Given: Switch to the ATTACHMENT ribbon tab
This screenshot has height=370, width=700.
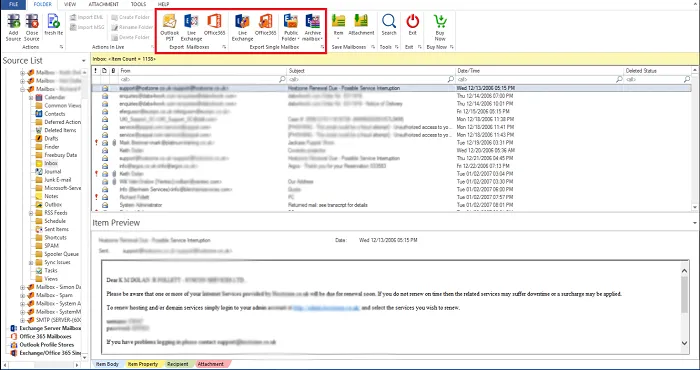Looking at the screenshot, I should pyautogui.click(x=104, y=4).
